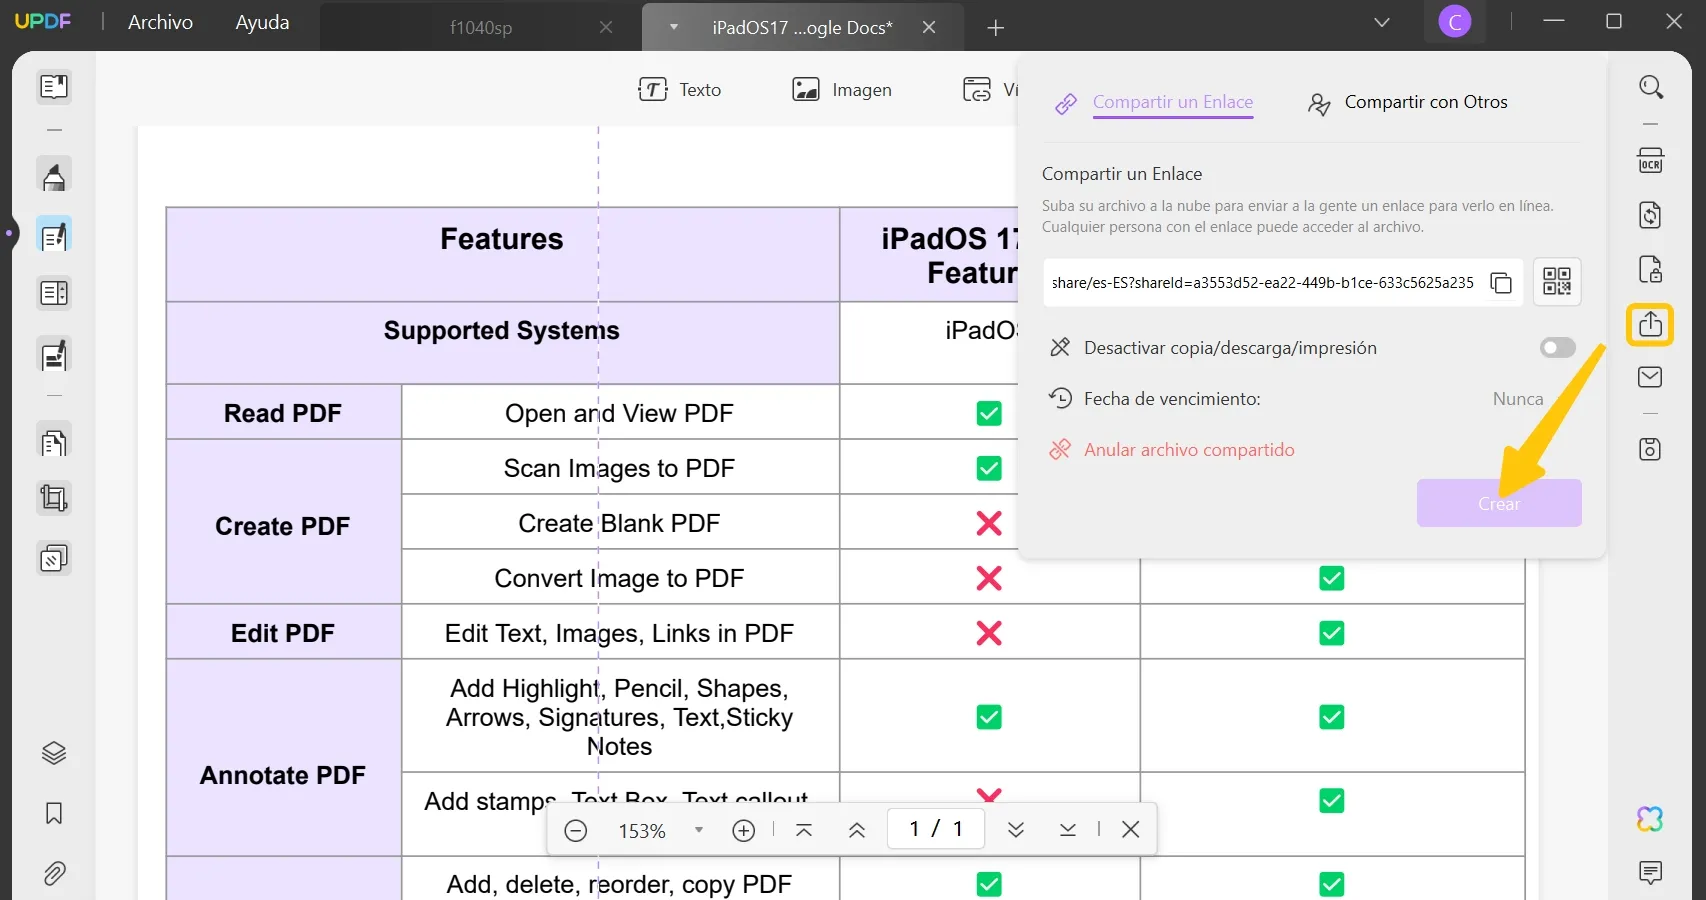Screen dimensions: 1706x900
Task: Click the 'Create Blank PDF' cell
Action: tap(619, 523)
